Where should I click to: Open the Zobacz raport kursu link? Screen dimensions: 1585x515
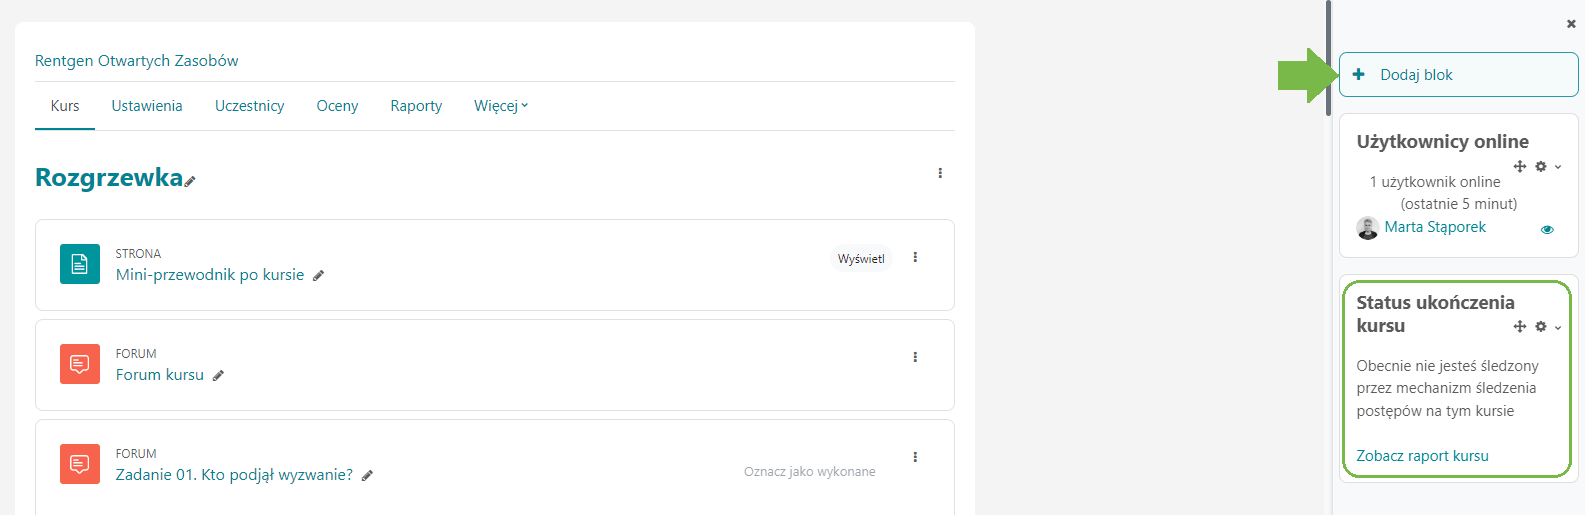tap(1422, 456)
